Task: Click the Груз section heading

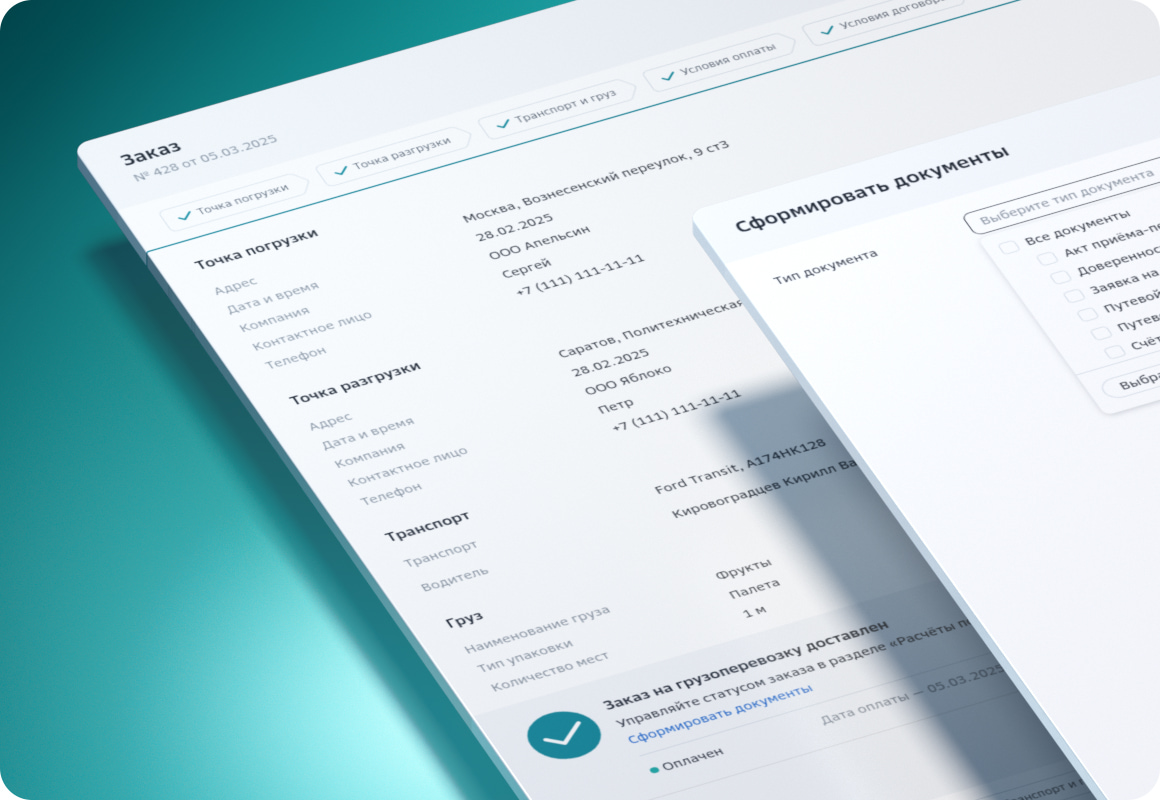Action: pos(464,619)
